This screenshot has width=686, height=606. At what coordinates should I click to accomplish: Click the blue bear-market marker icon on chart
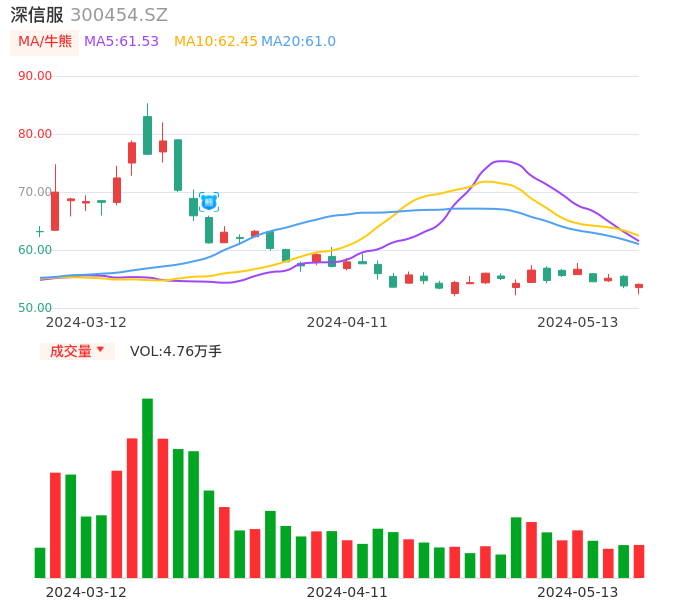click(x=209, y=202)
